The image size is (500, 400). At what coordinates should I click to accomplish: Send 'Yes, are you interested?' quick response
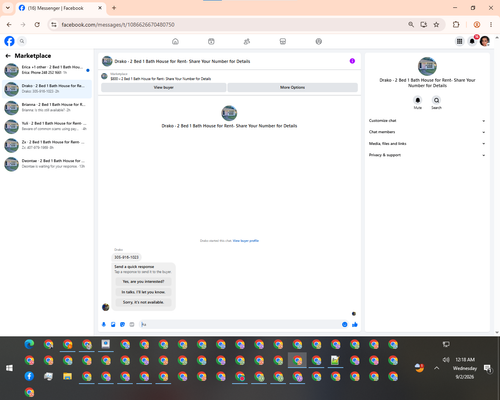143,282
